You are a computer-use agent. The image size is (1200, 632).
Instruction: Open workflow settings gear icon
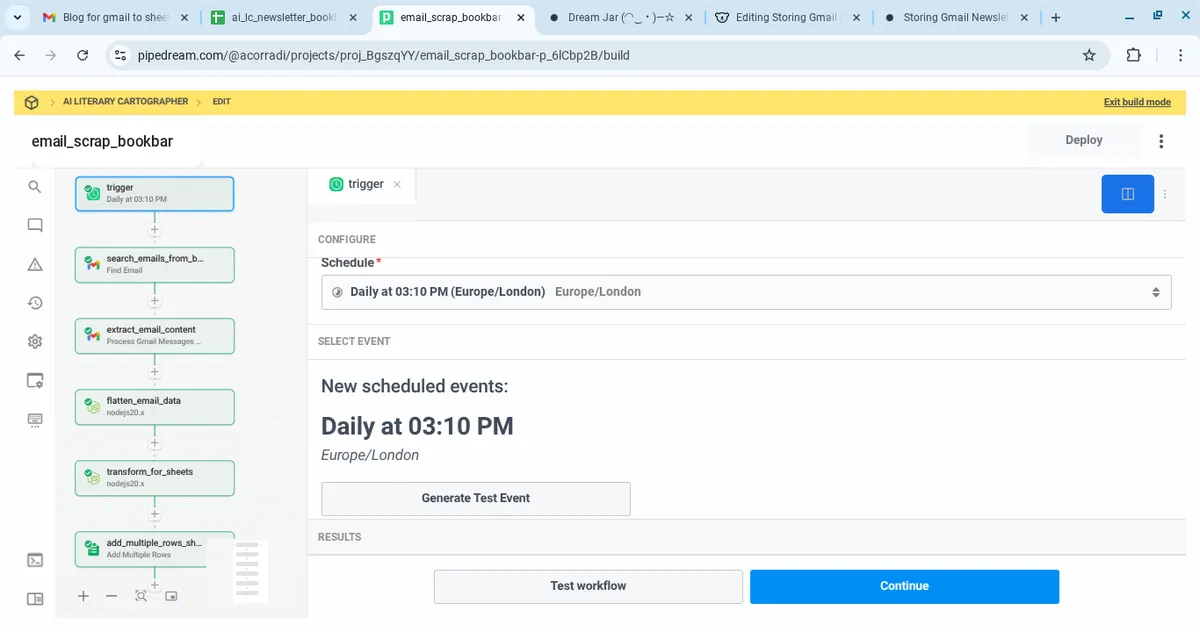(35, 341)
